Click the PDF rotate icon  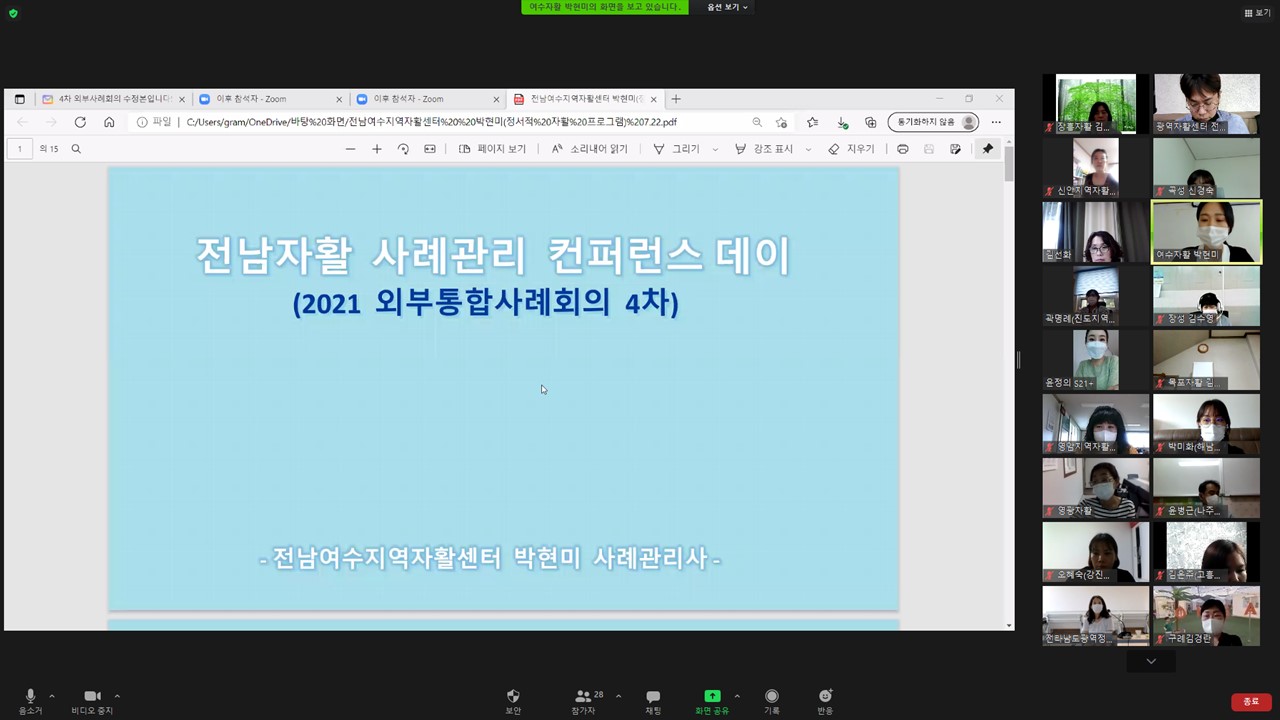[403, 149]
